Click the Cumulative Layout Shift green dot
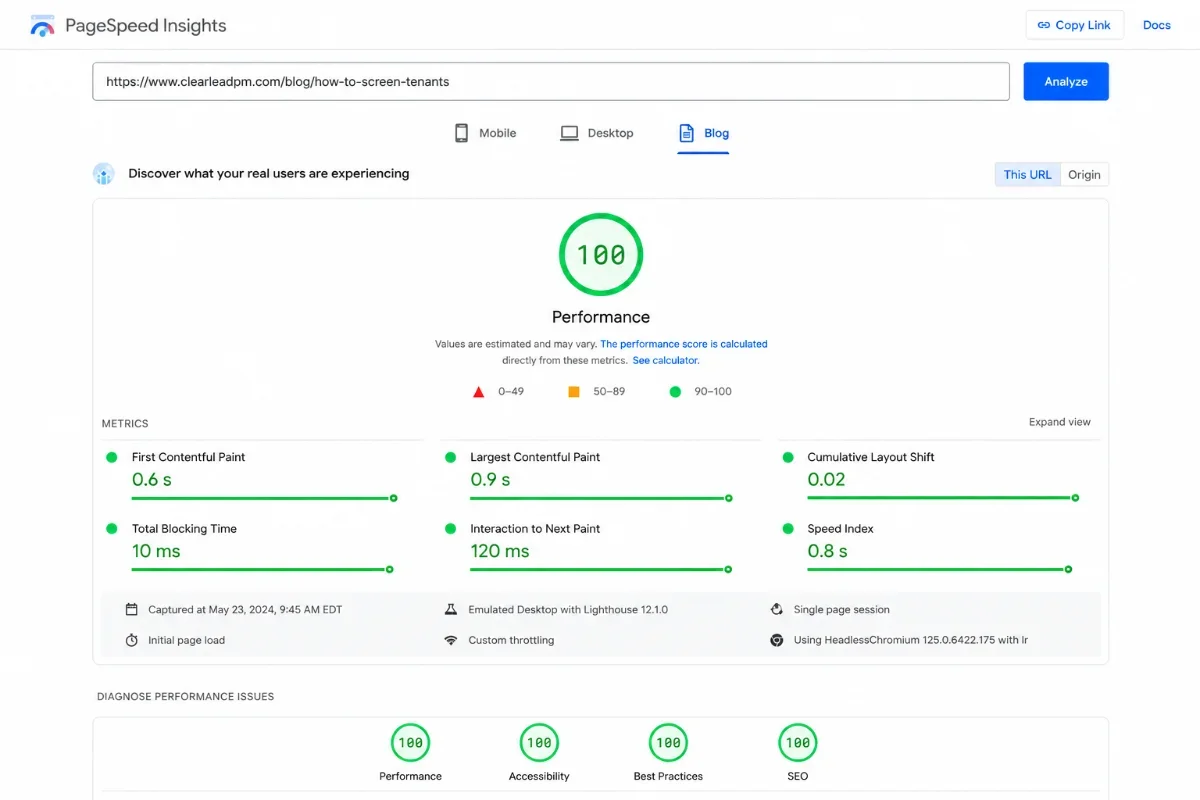1200x800 pixels. tap(788, 457)
